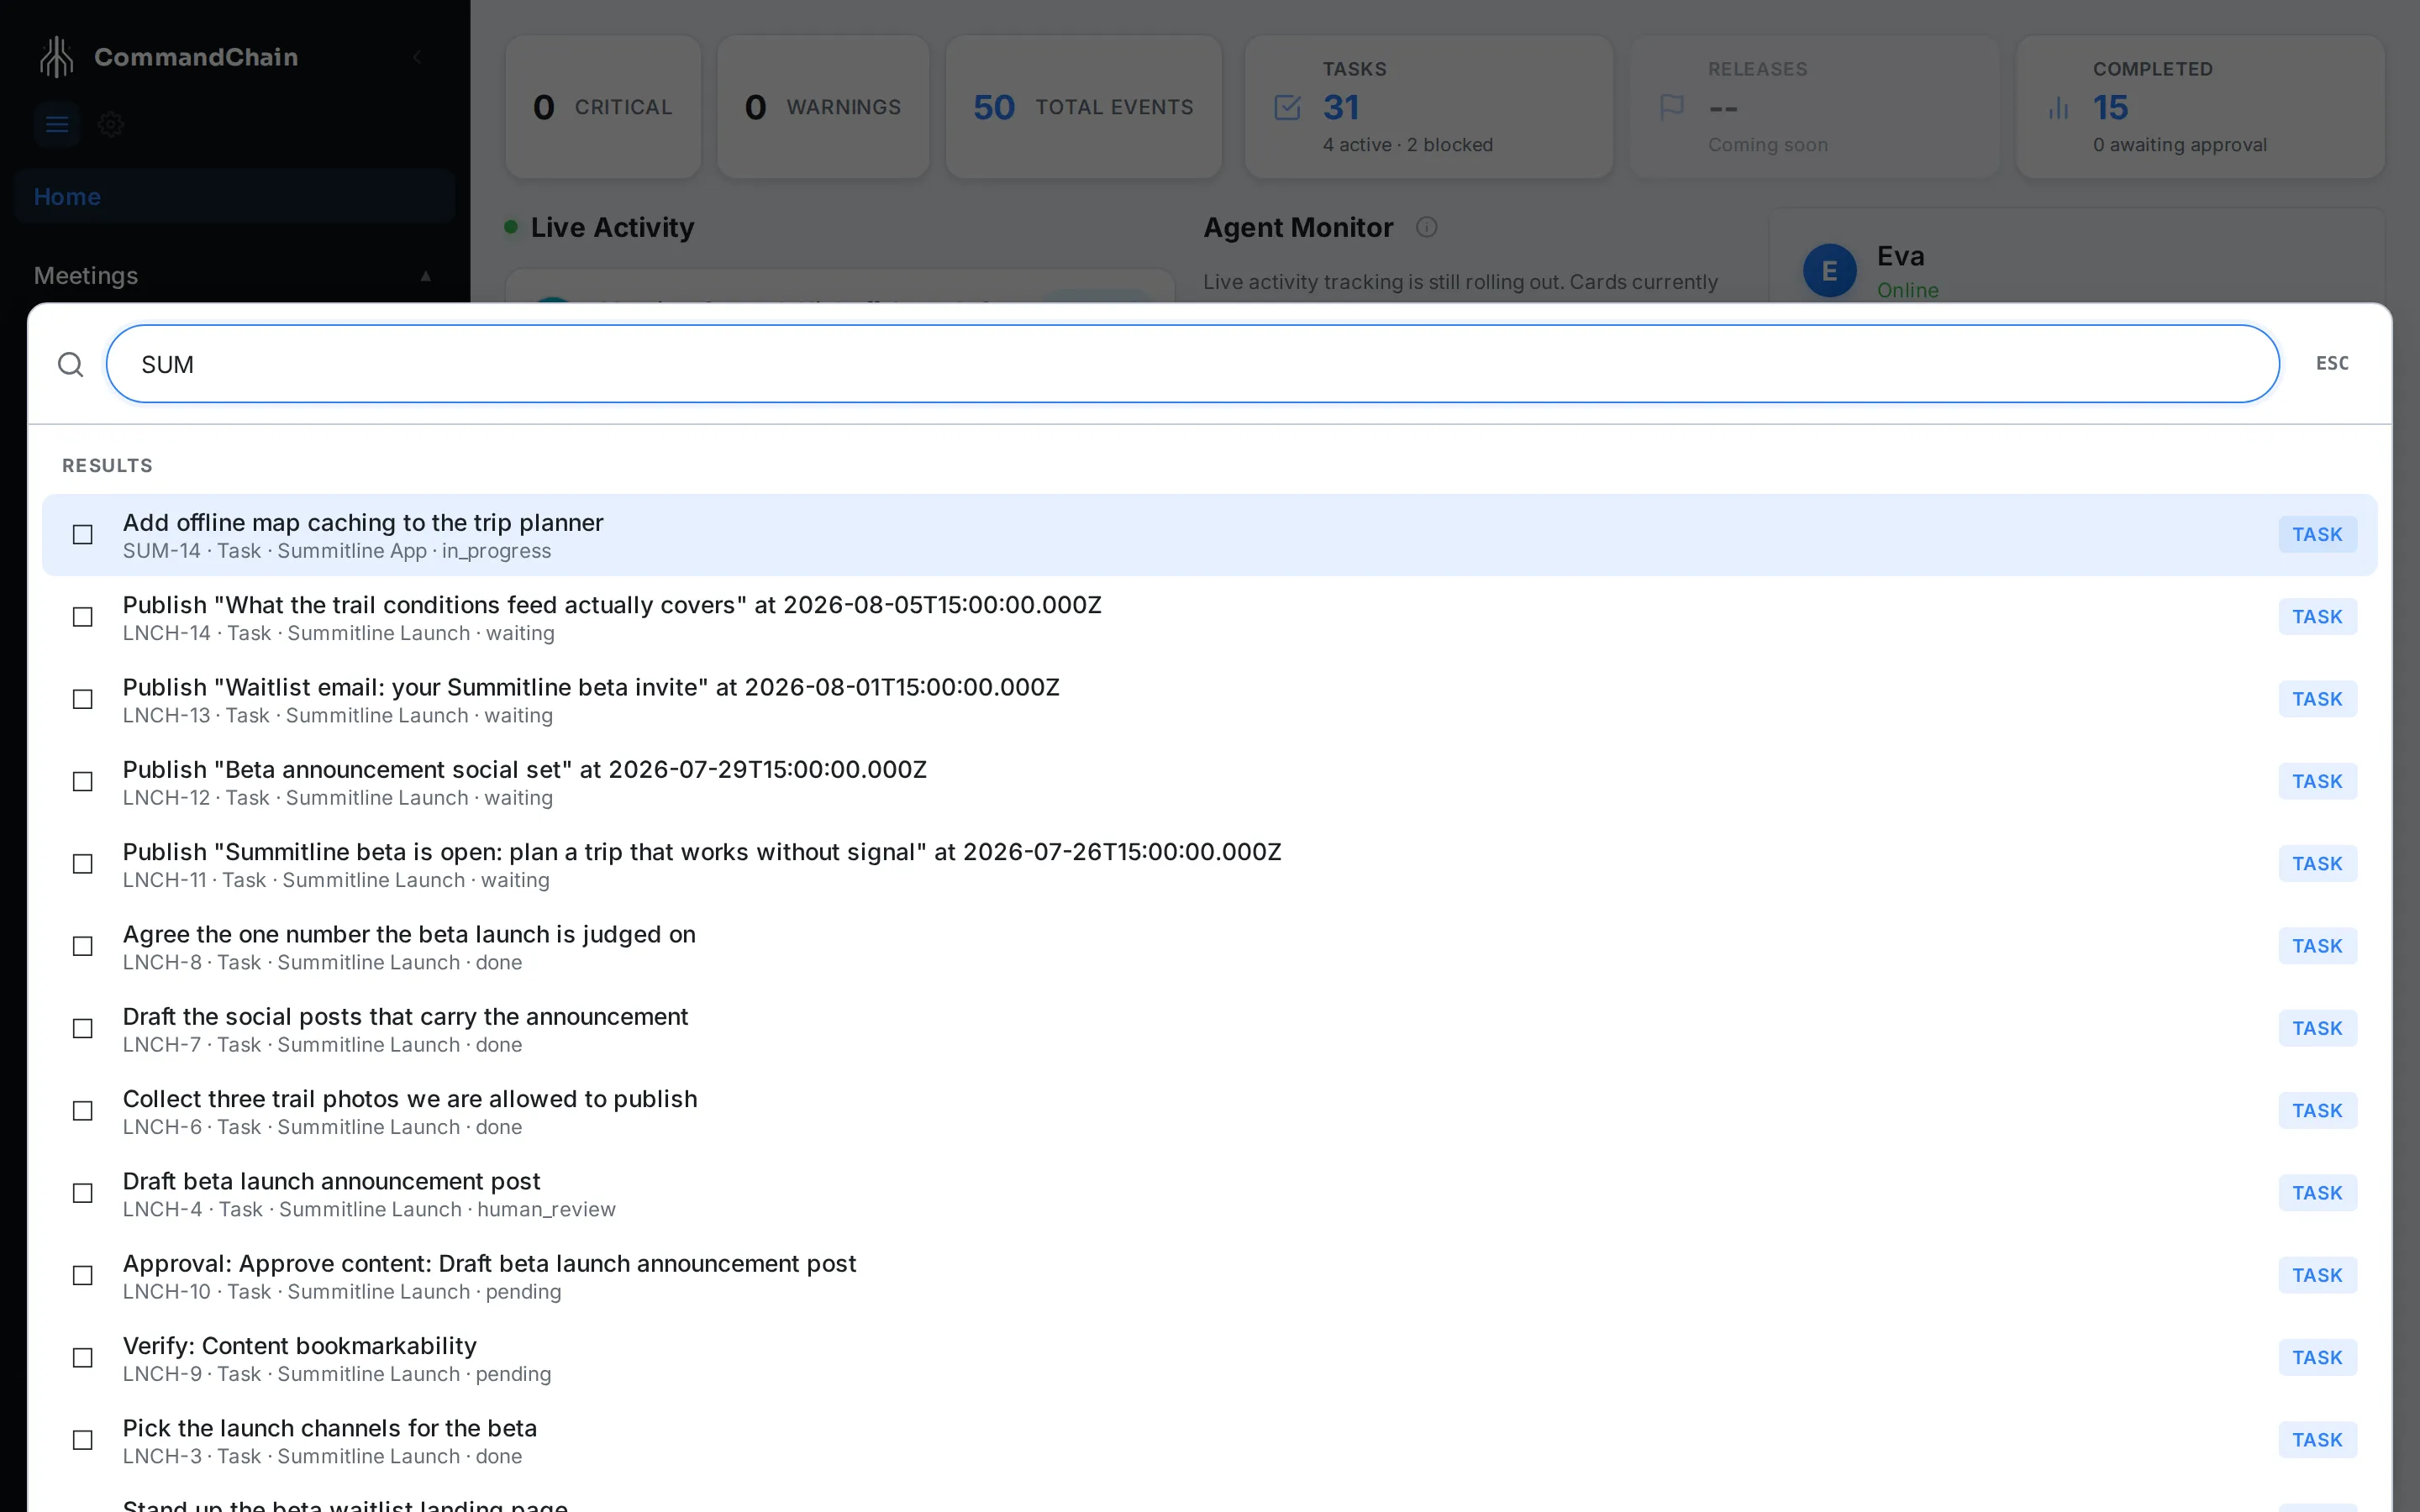Collapse the Meetings section arrow
The width and height of the screenshot is (2420, 1512).
coord(426,276)
